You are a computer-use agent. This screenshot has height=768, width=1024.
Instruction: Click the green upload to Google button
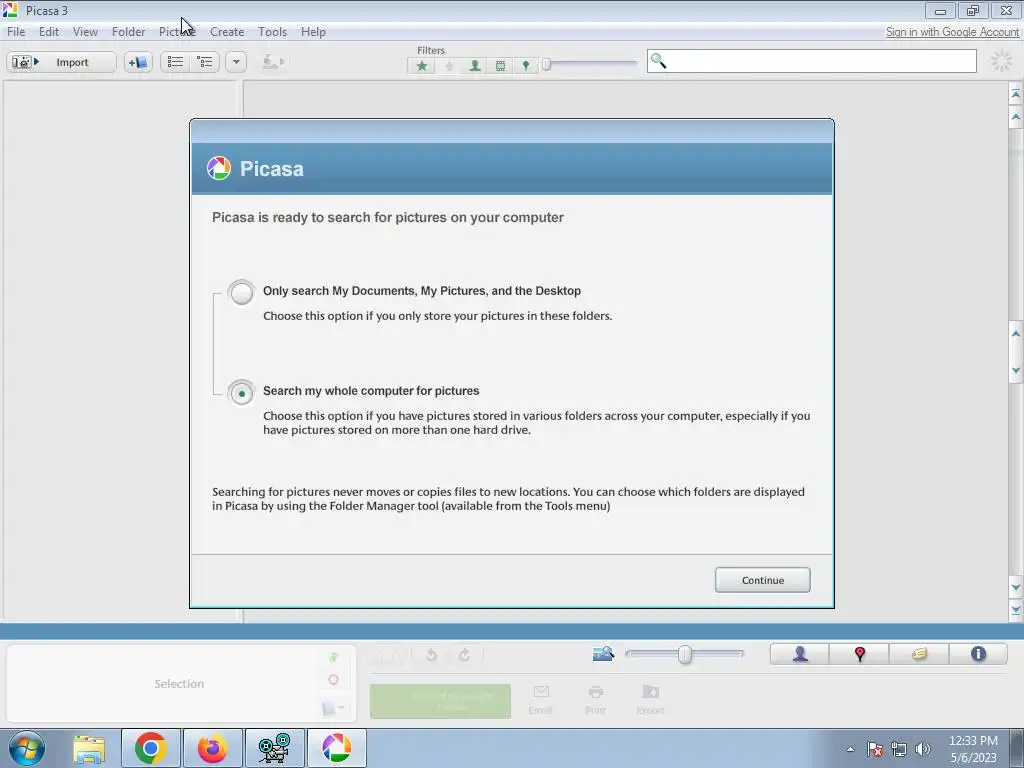tap(440, 701)
